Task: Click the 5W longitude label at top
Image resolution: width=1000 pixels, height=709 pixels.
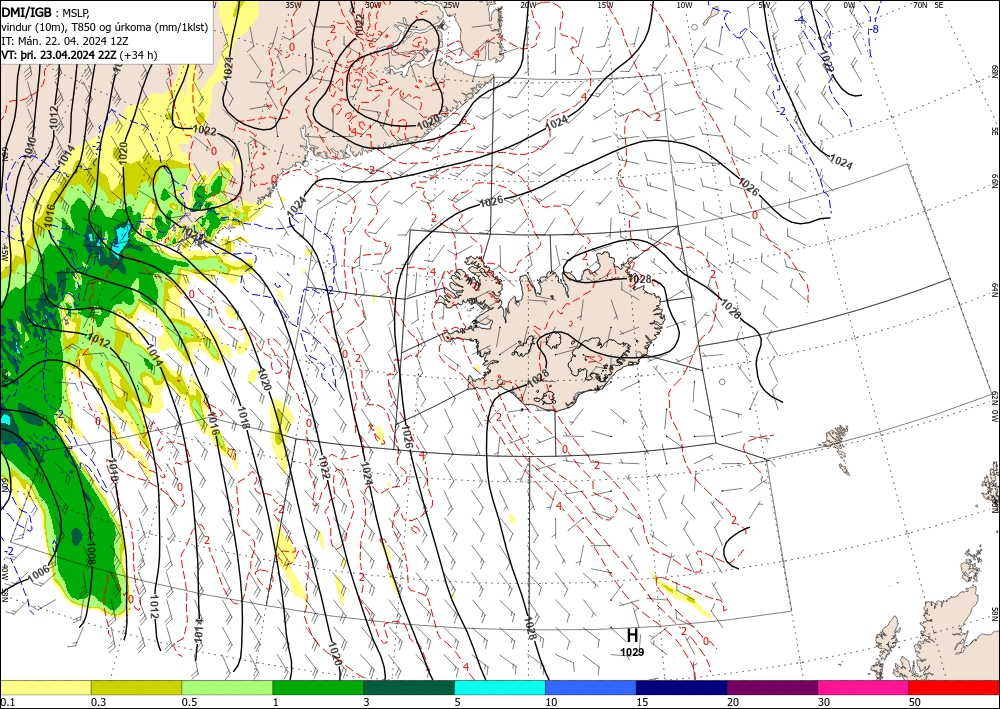Action: [x=764, y=5]
